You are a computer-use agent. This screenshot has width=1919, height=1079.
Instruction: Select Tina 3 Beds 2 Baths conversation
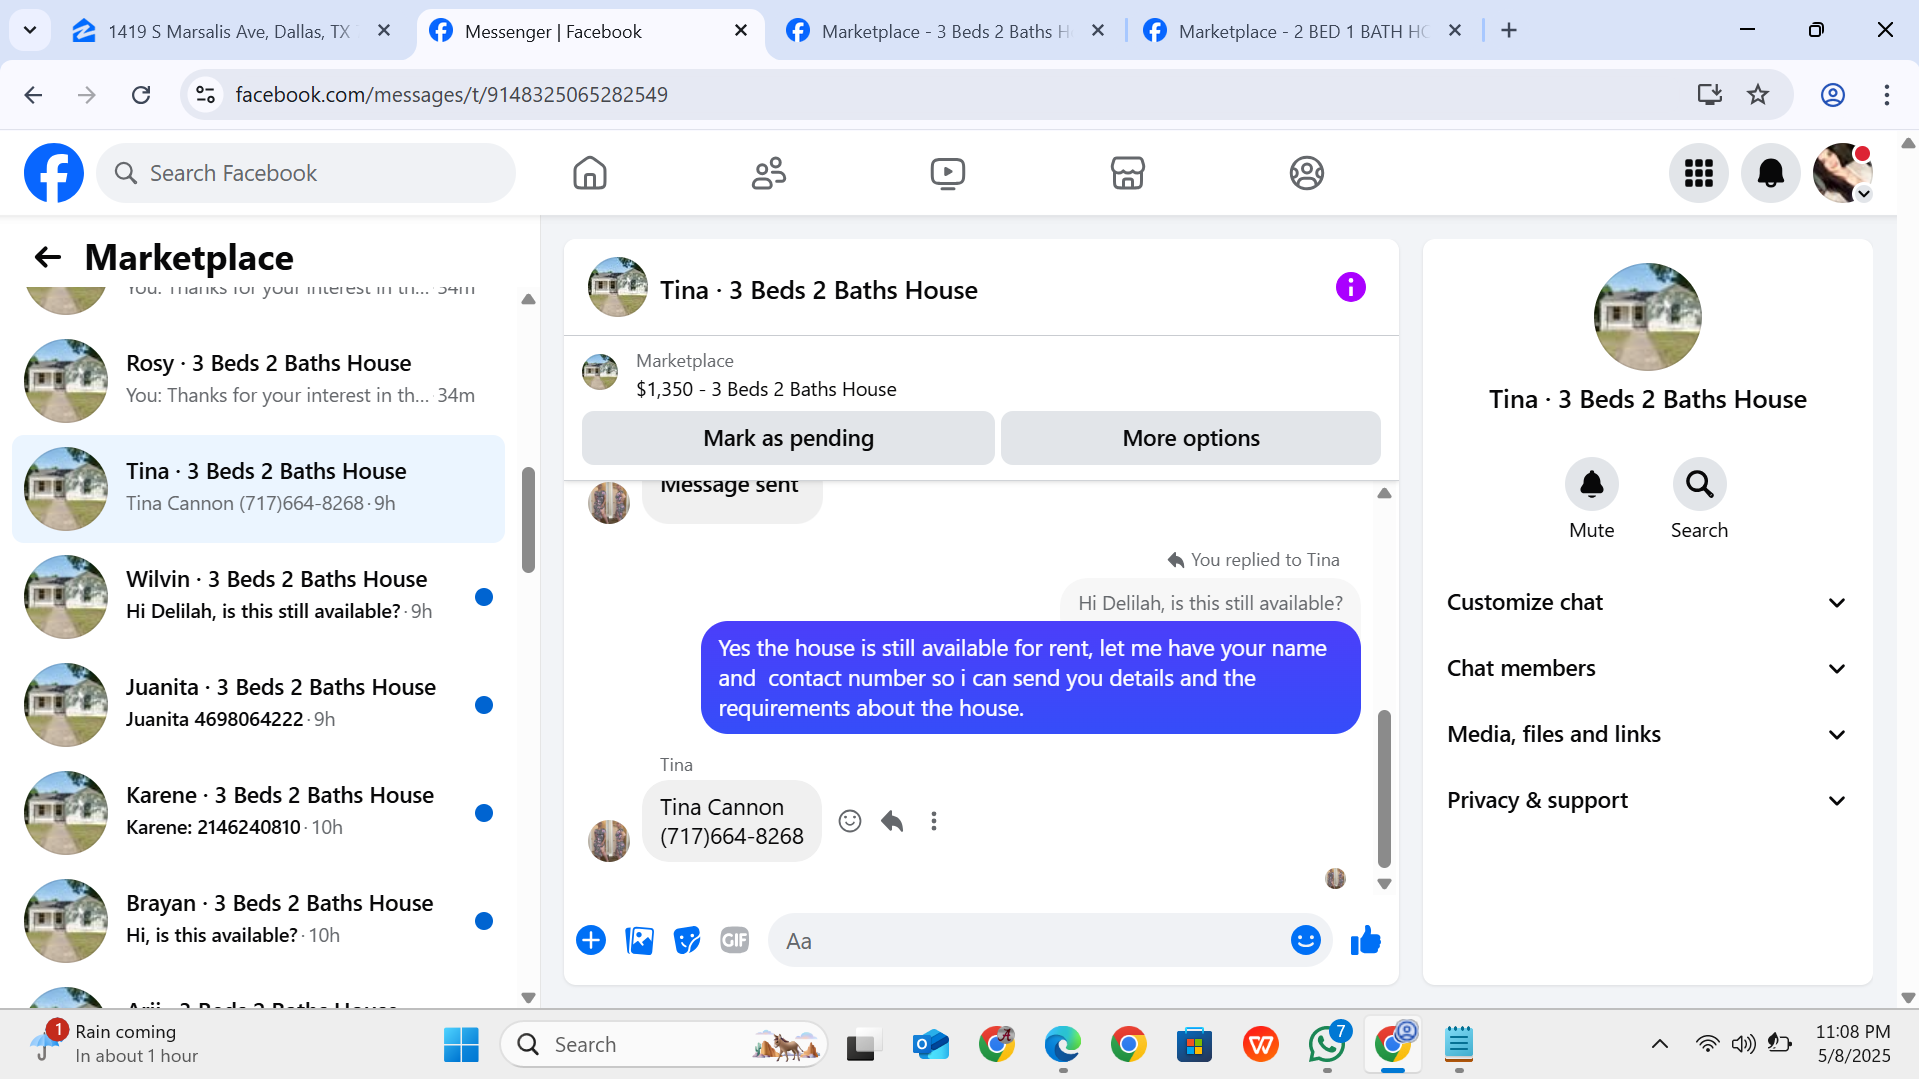[258, 489]
